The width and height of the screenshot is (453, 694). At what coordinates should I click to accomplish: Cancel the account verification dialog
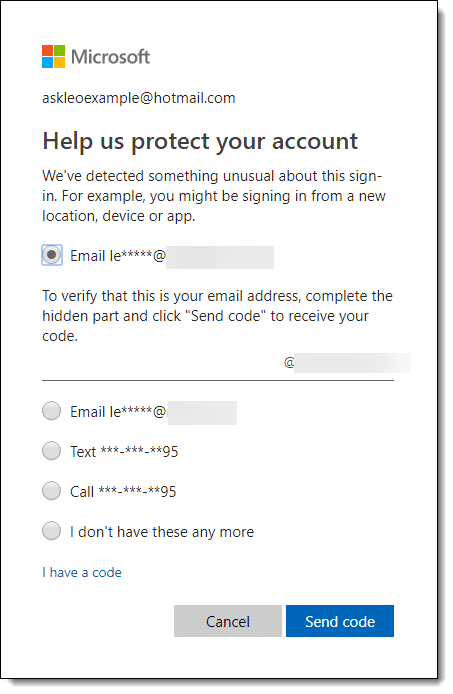coord(228,621)
